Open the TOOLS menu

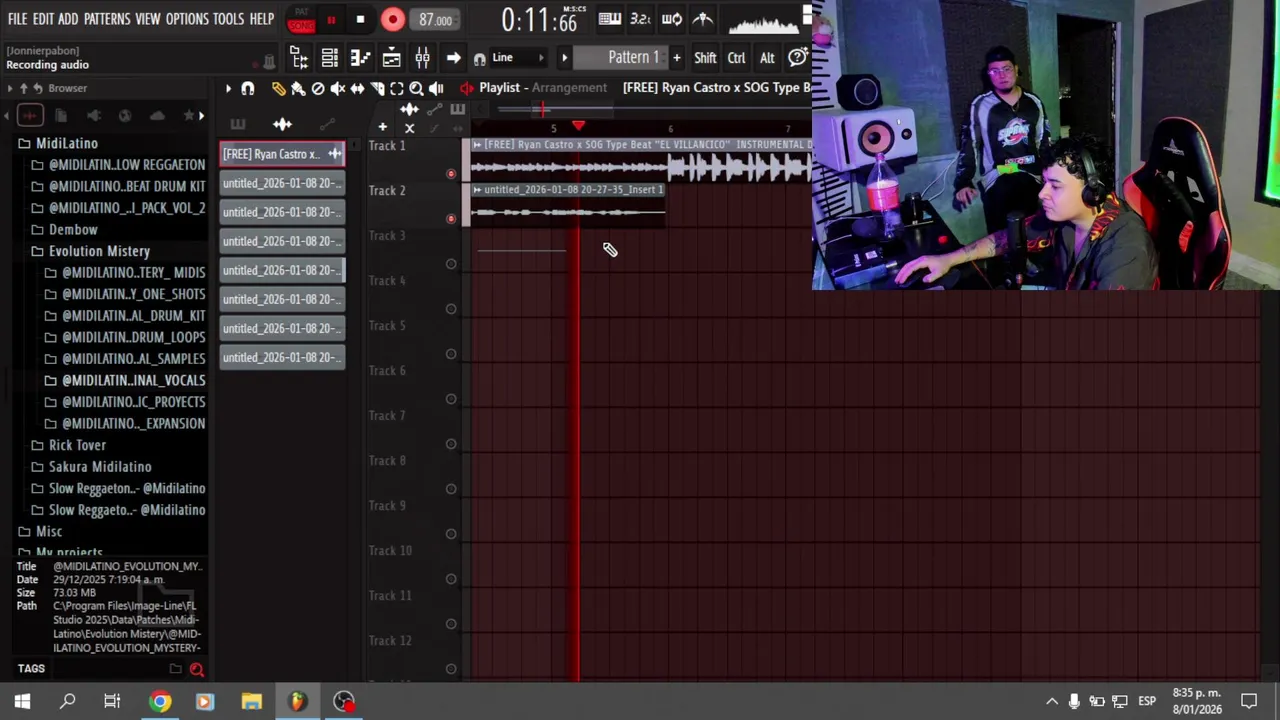coord(228,19)
